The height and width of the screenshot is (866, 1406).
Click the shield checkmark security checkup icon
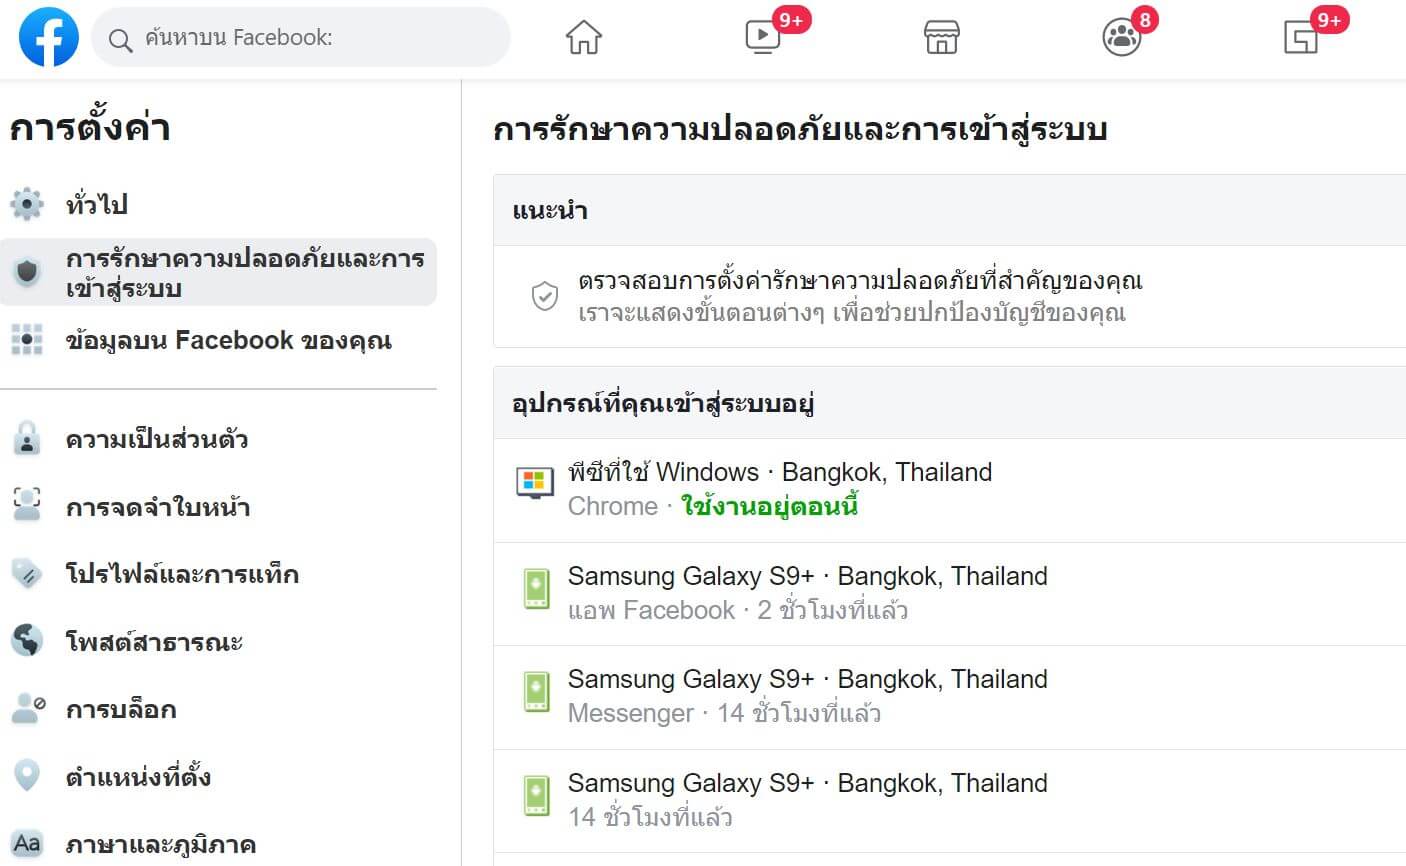click(544, 296)
